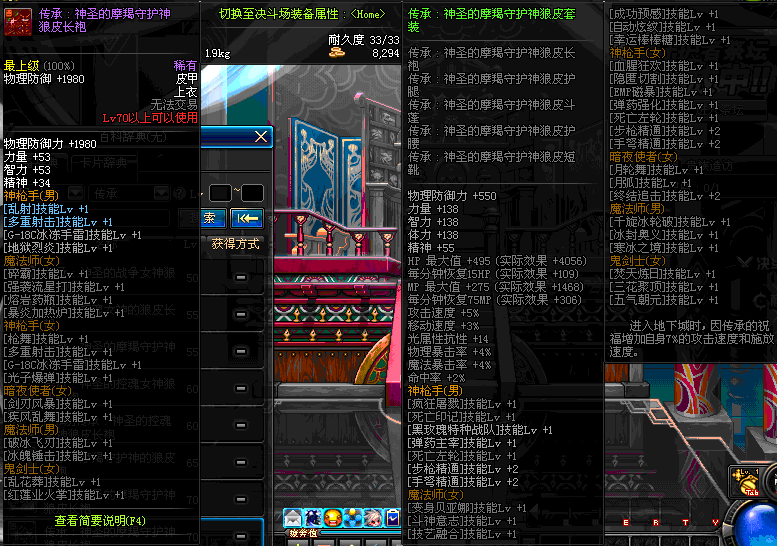
Task: Click the first level range input box
Action: point(219,192)
